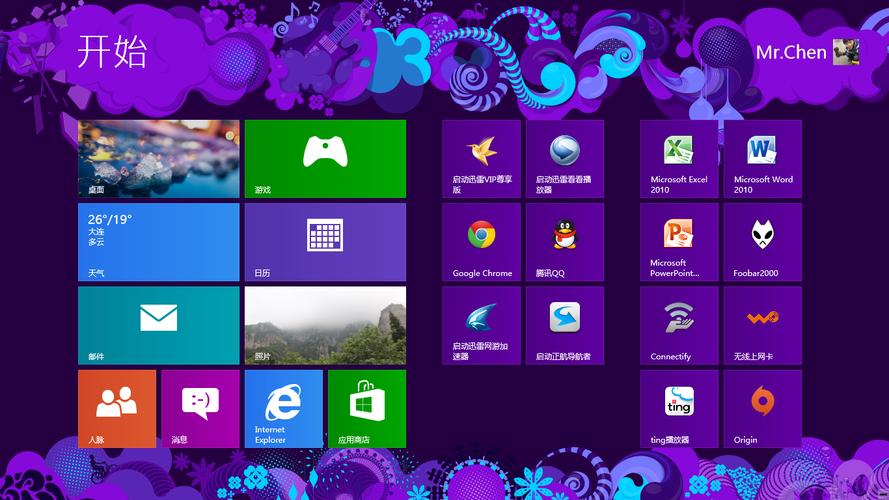Open the green Store shopping bag tile
The width and height of the screenshot is (889, 500).
(367, 409)
